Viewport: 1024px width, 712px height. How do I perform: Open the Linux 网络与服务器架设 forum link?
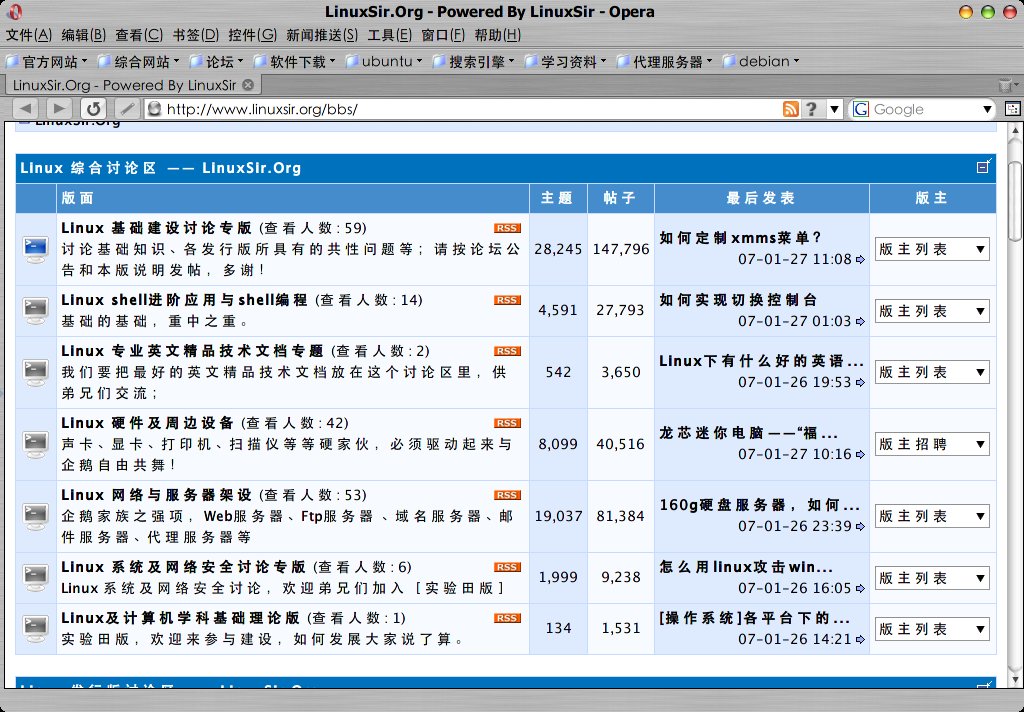click(156, 494)
